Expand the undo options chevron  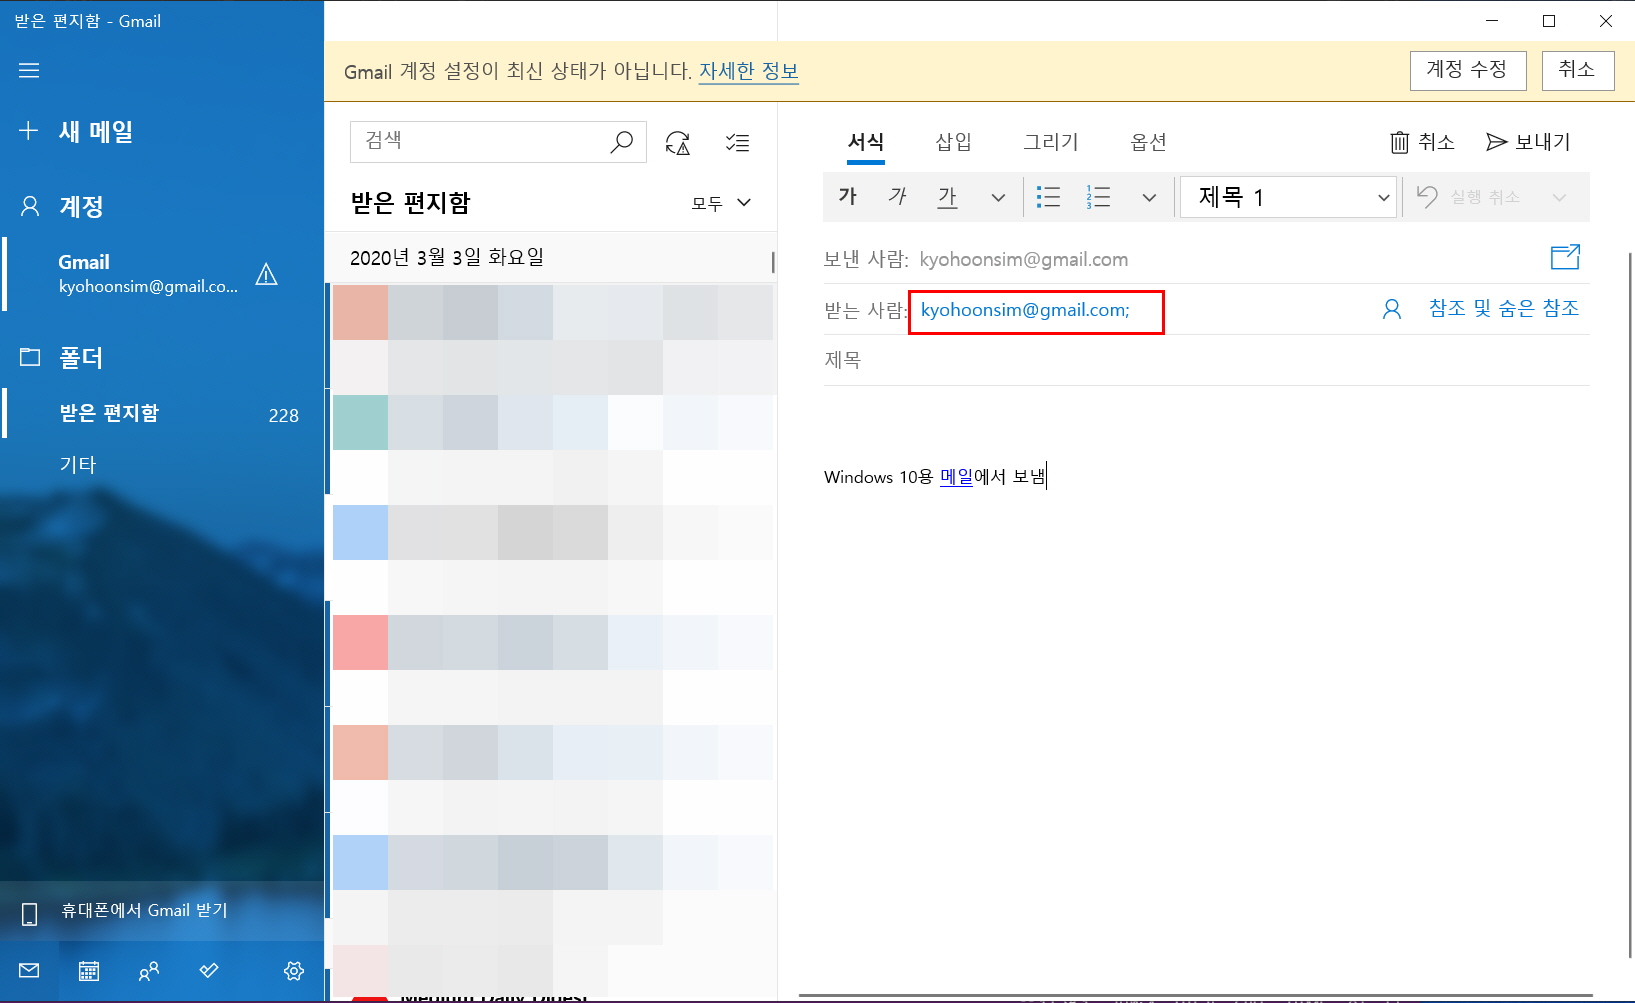point(1559,198)
